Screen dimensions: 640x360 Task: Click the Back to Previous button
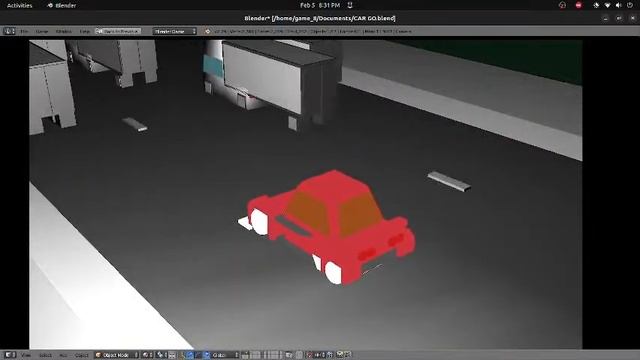click(x=118, y=31)
